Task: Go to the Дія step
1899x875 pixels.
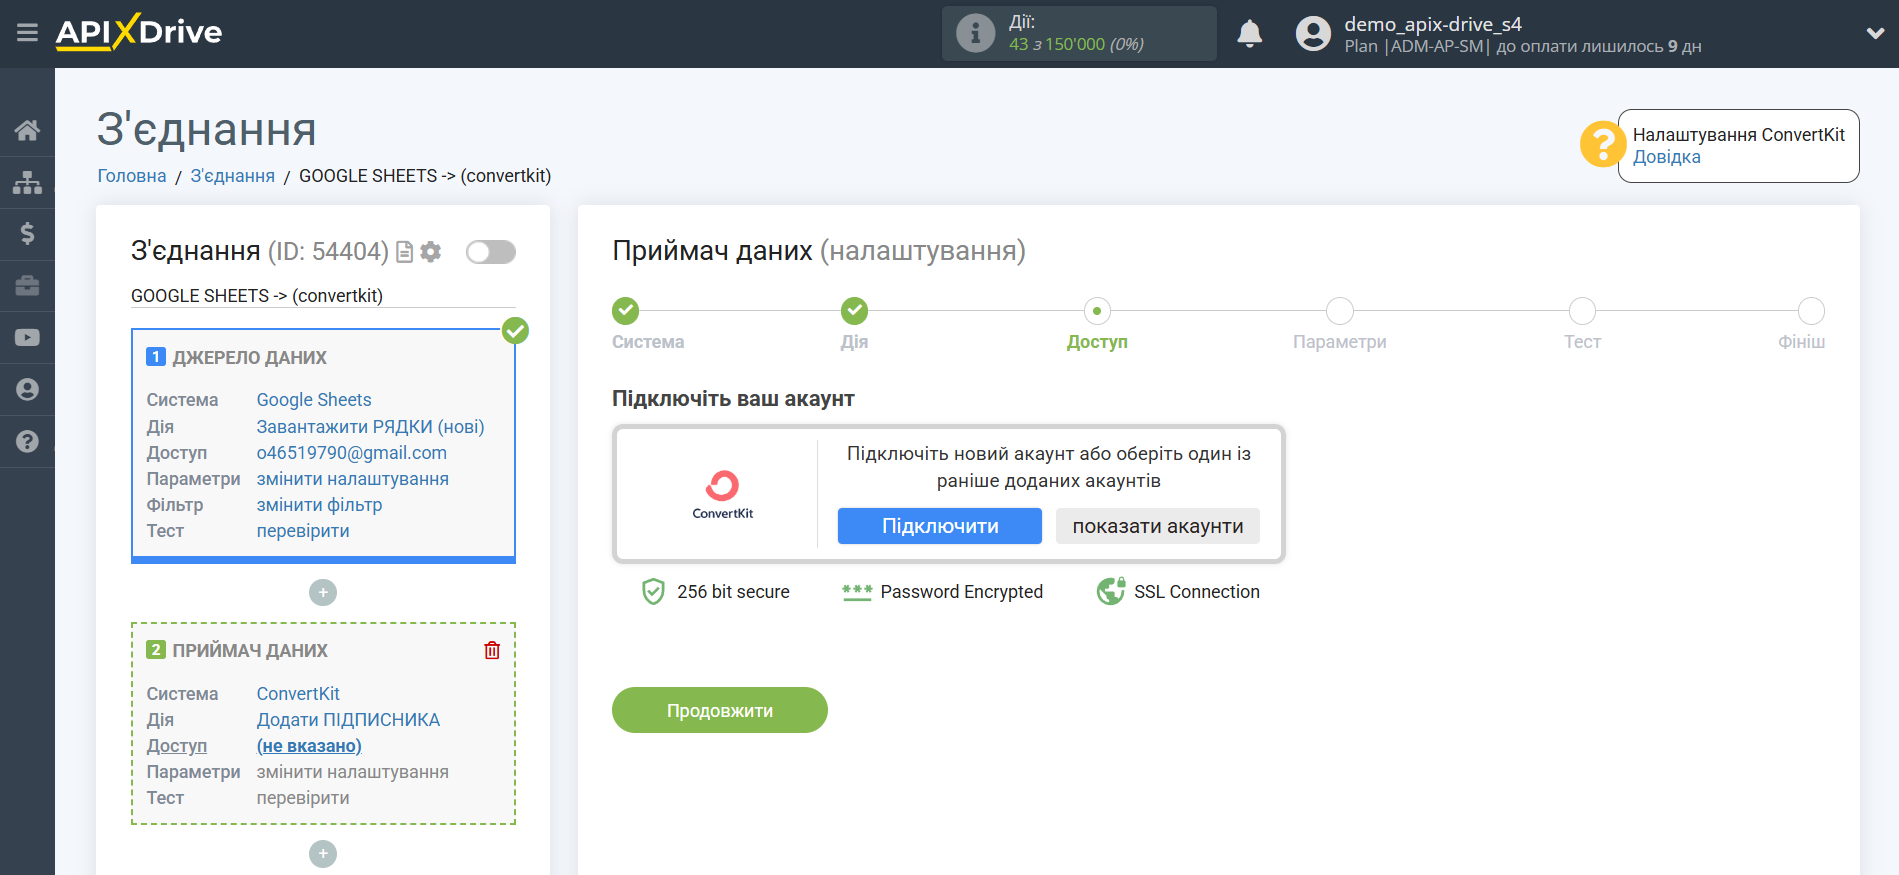Action: 855,311
